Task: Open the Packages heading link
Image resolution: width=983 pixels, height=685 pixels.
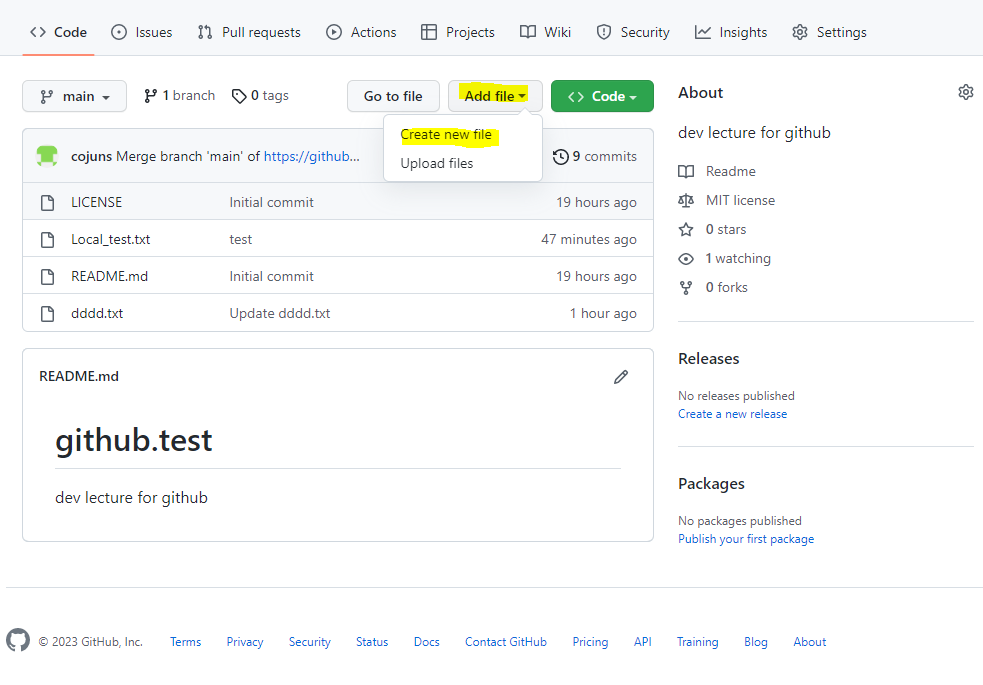Action: click(x=711, y=484)
